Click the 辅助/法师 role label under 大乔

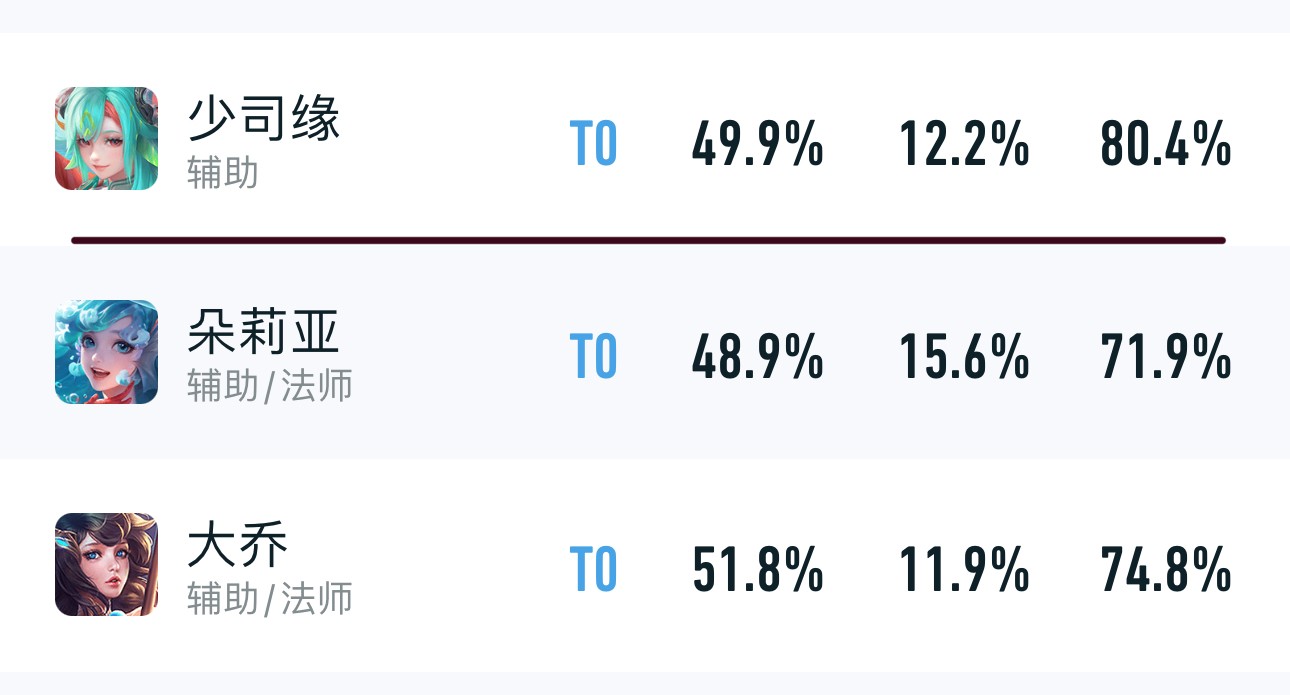(269, 598)
